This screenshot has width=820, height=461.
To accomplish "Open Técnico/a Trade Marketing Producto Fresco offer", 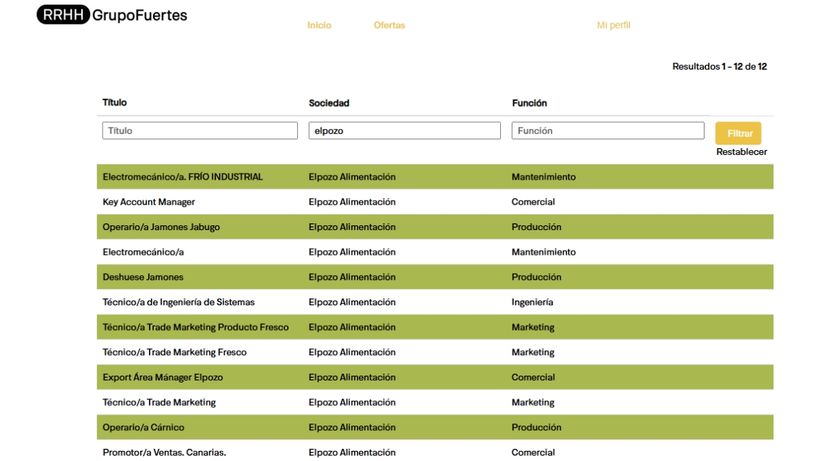I will 196,327.
